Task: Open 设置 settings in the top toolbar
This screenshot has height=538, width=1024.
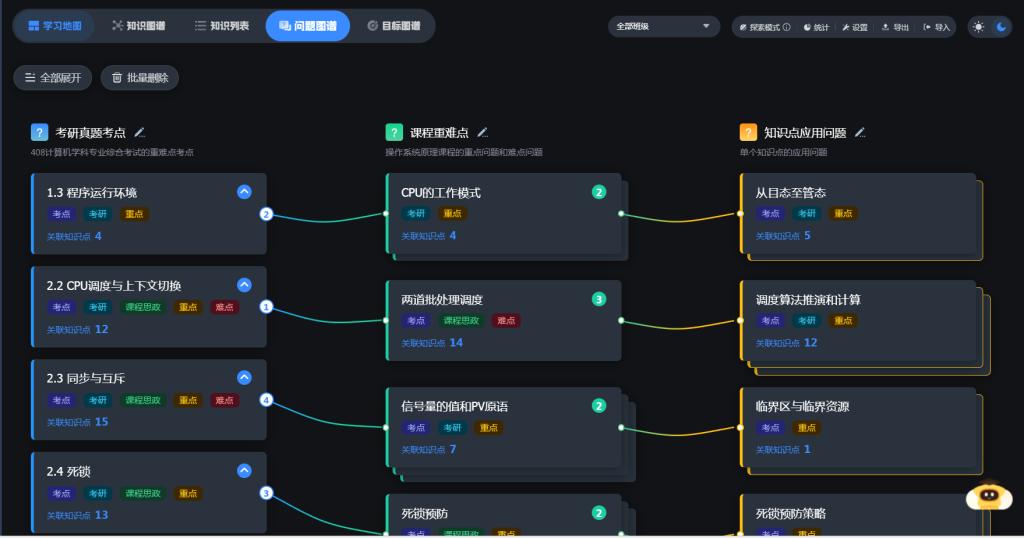Action: coord(854,27)
